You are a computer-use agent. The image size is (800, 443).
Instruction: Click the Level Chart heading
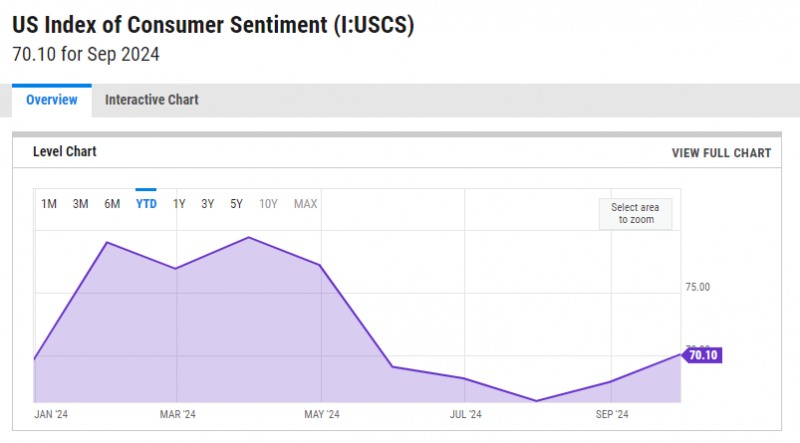65,152
